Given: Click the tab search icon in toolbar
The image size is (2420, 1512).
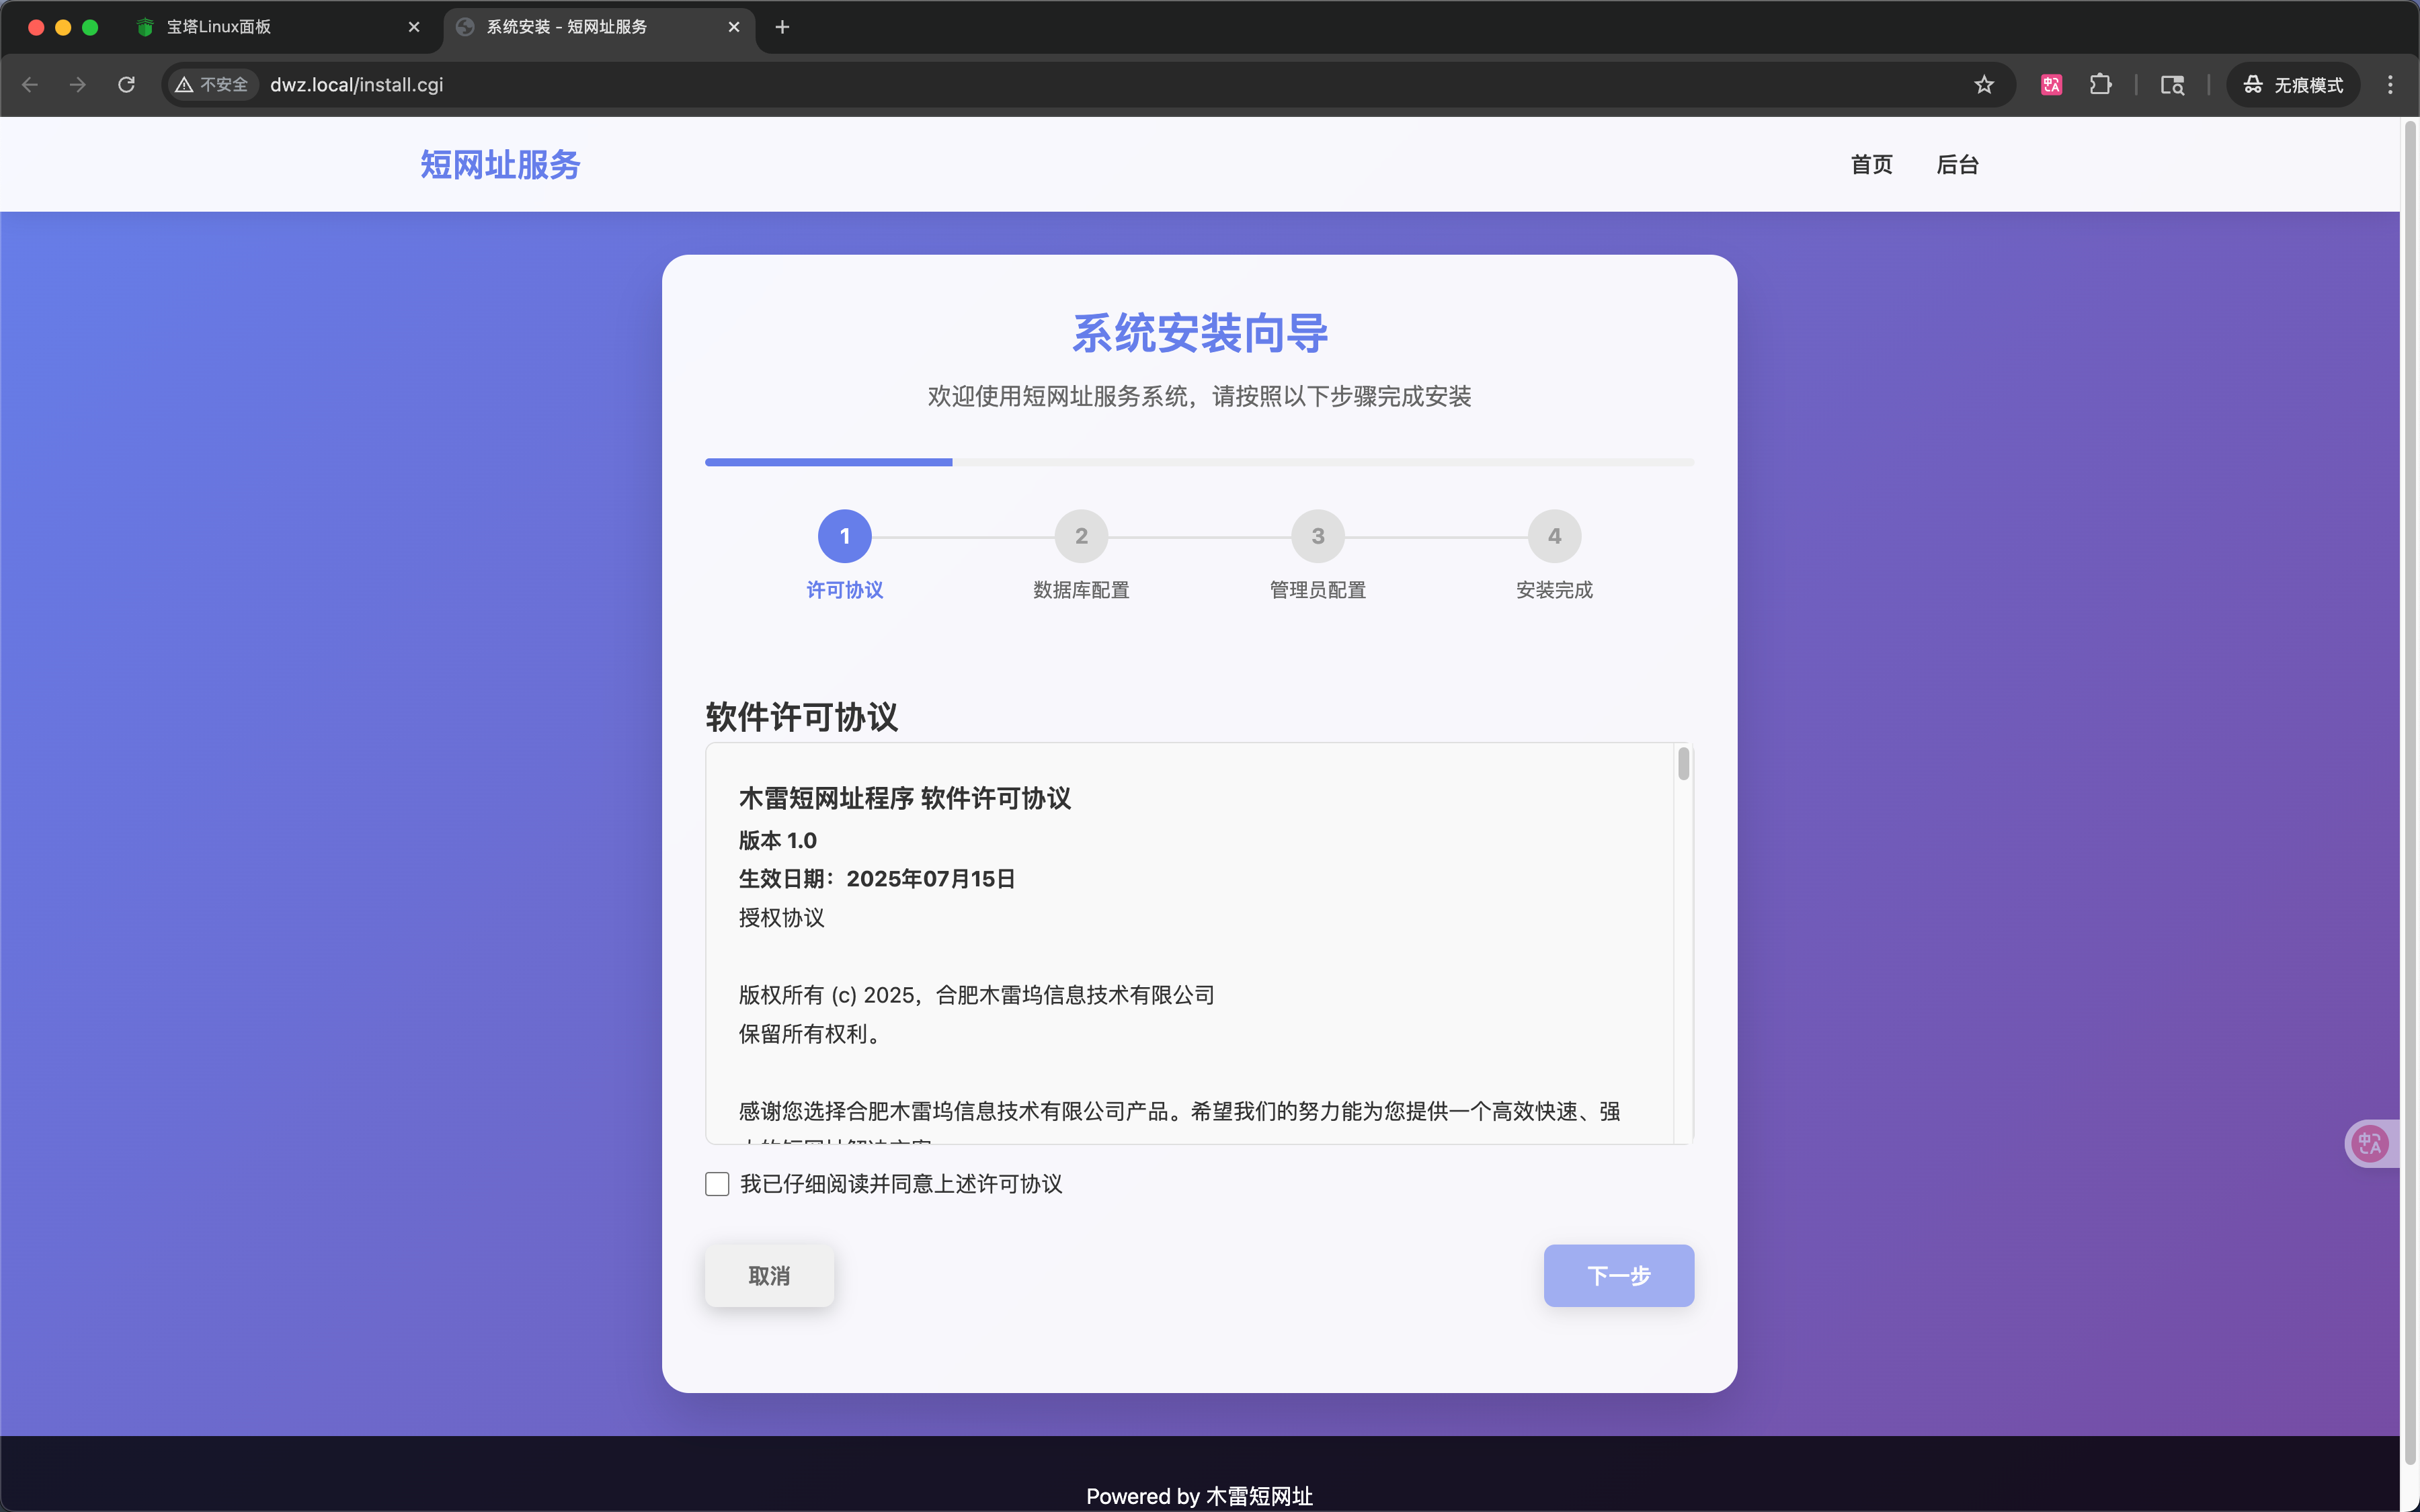Looking at the screenshot, I should [x=2172, y=85].
